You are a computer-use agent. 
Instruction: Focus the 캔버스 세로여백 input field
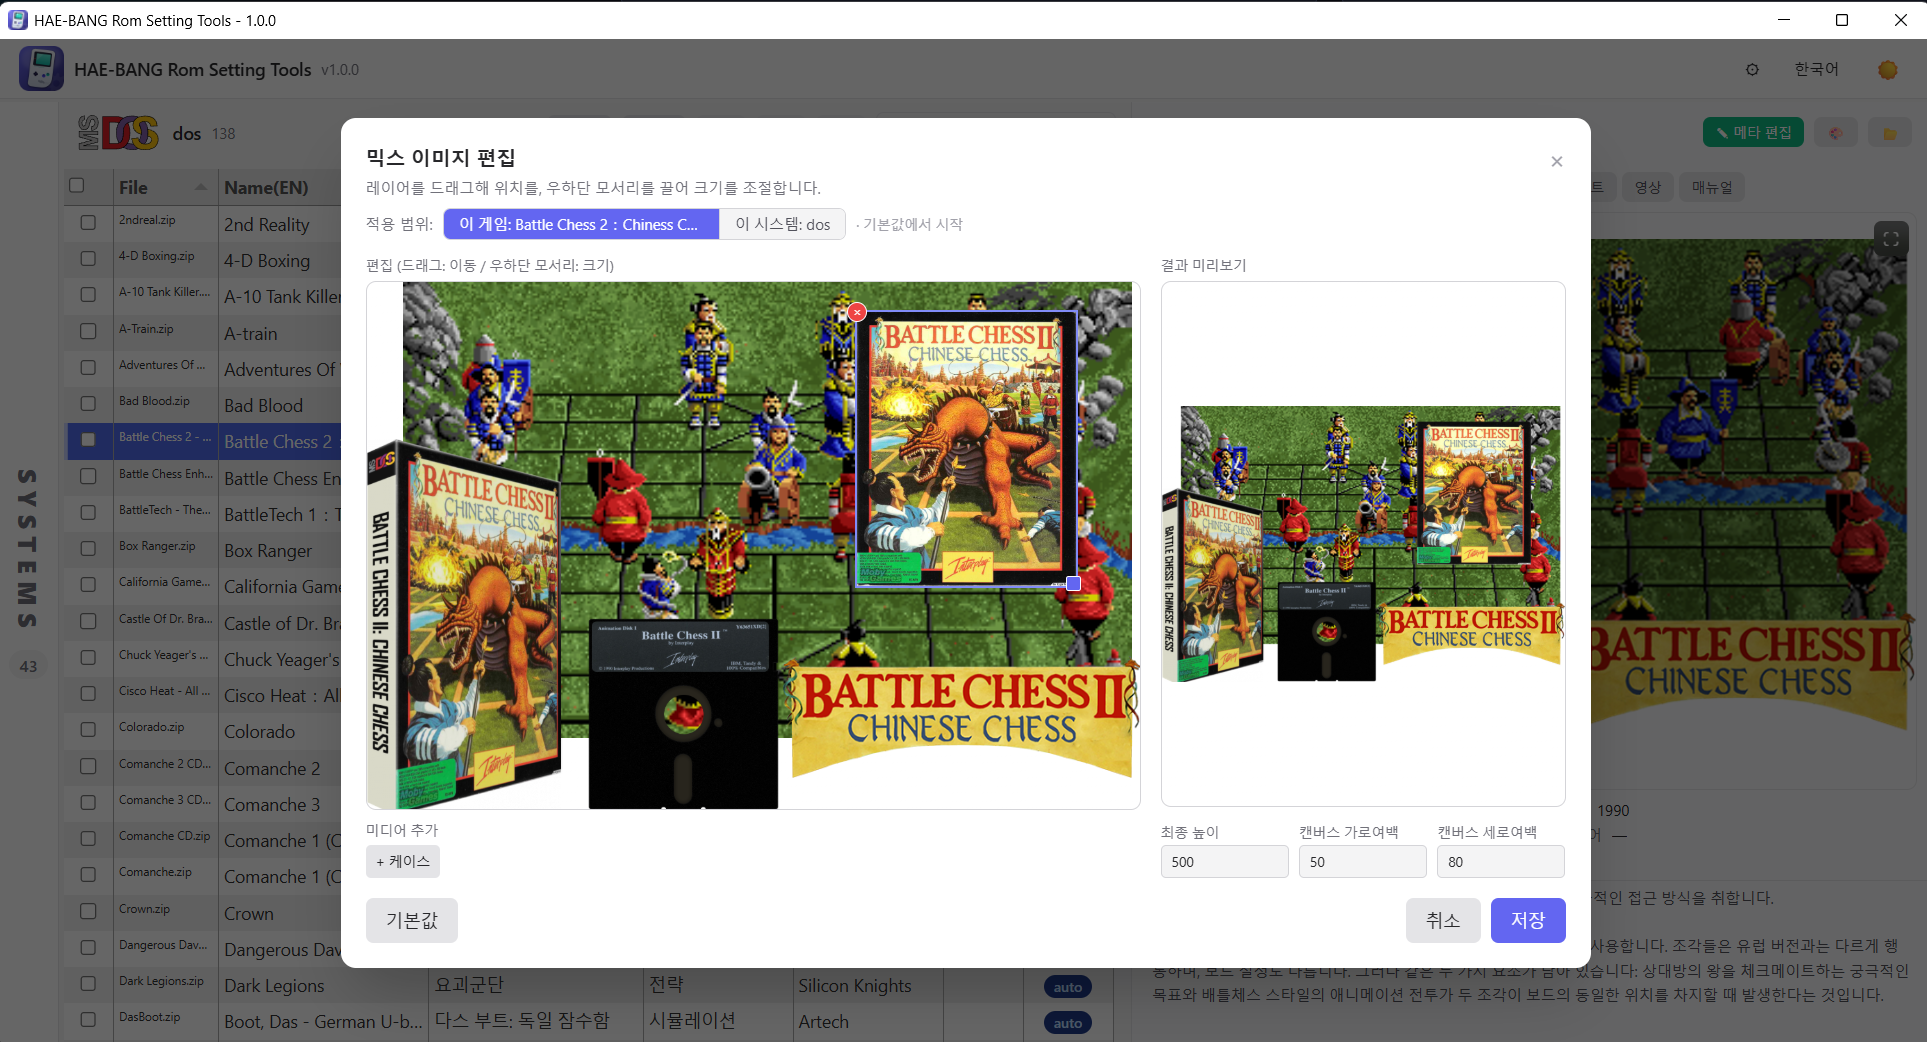point(1500,862)
